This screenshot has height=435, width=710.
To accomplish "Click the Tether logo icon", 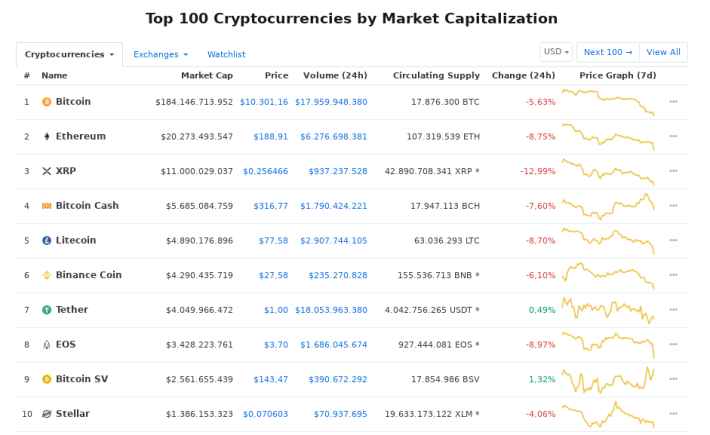I will coord(47,310).
